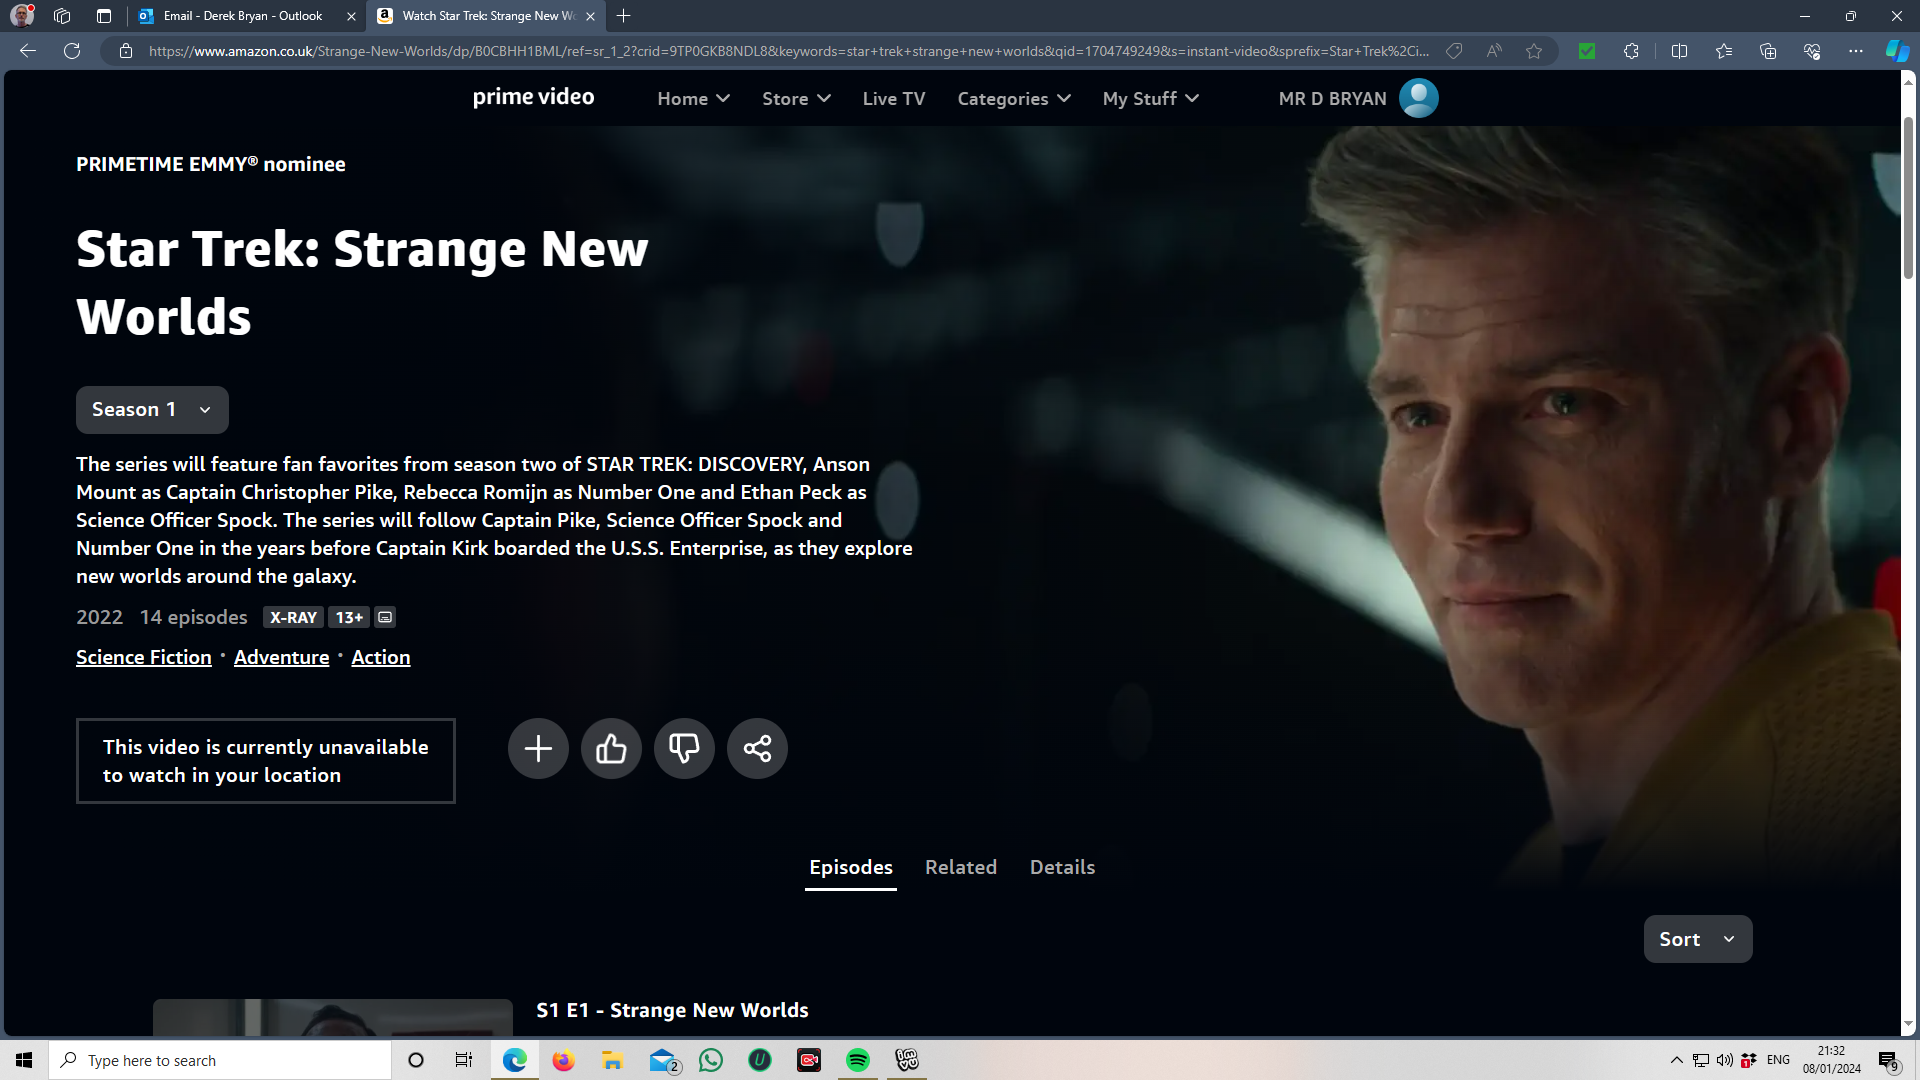Screen dimensions: 1920x1080
Task: Expand the Season 1 dropdown
Action: [152, 410]
